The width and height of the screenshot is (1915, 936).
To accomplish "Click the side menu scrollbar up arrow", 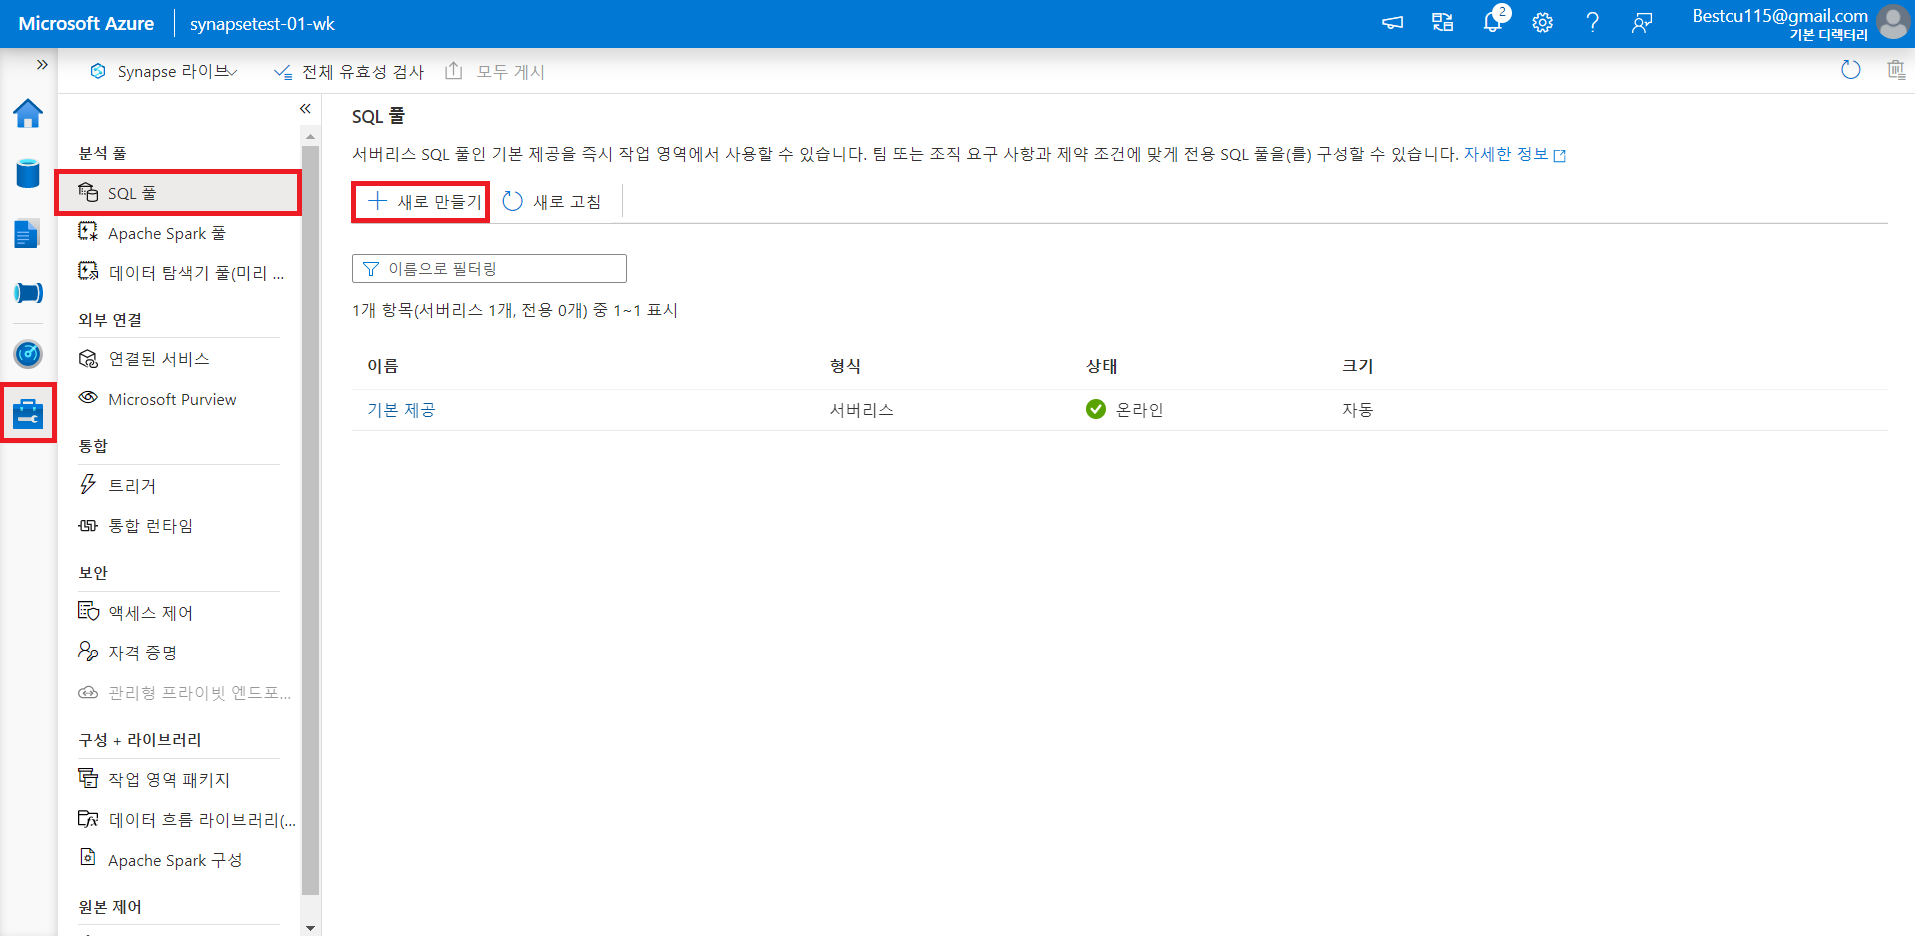I will tap(310, 136).
